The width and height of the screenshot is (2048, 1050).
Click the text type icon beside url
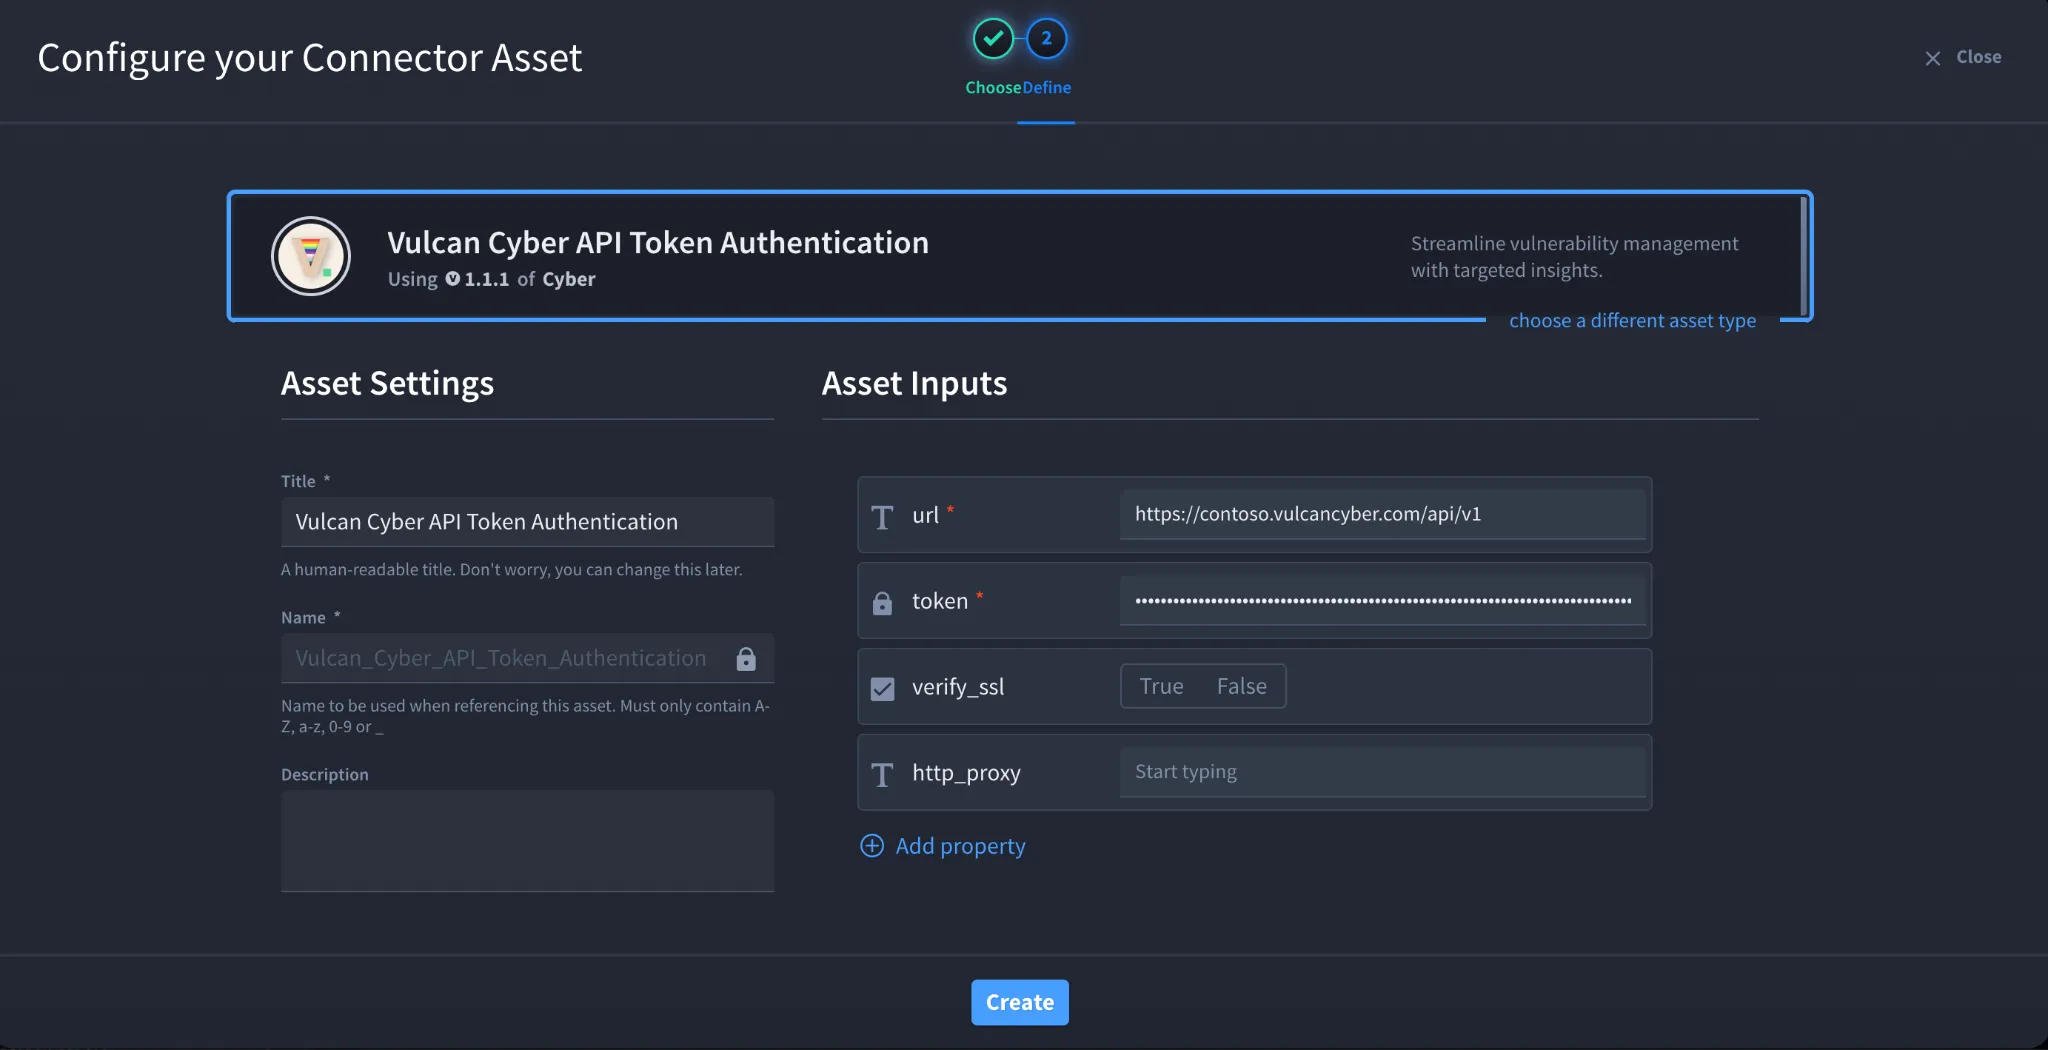pyautogui.click(x=882, y=517)
